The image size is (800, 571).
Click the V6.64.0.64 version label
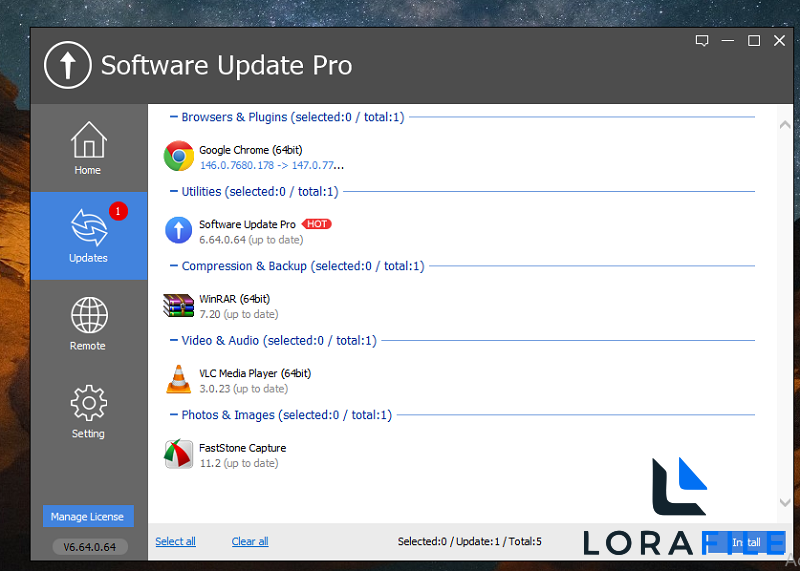pyautogui.click(x=90, y=547)
